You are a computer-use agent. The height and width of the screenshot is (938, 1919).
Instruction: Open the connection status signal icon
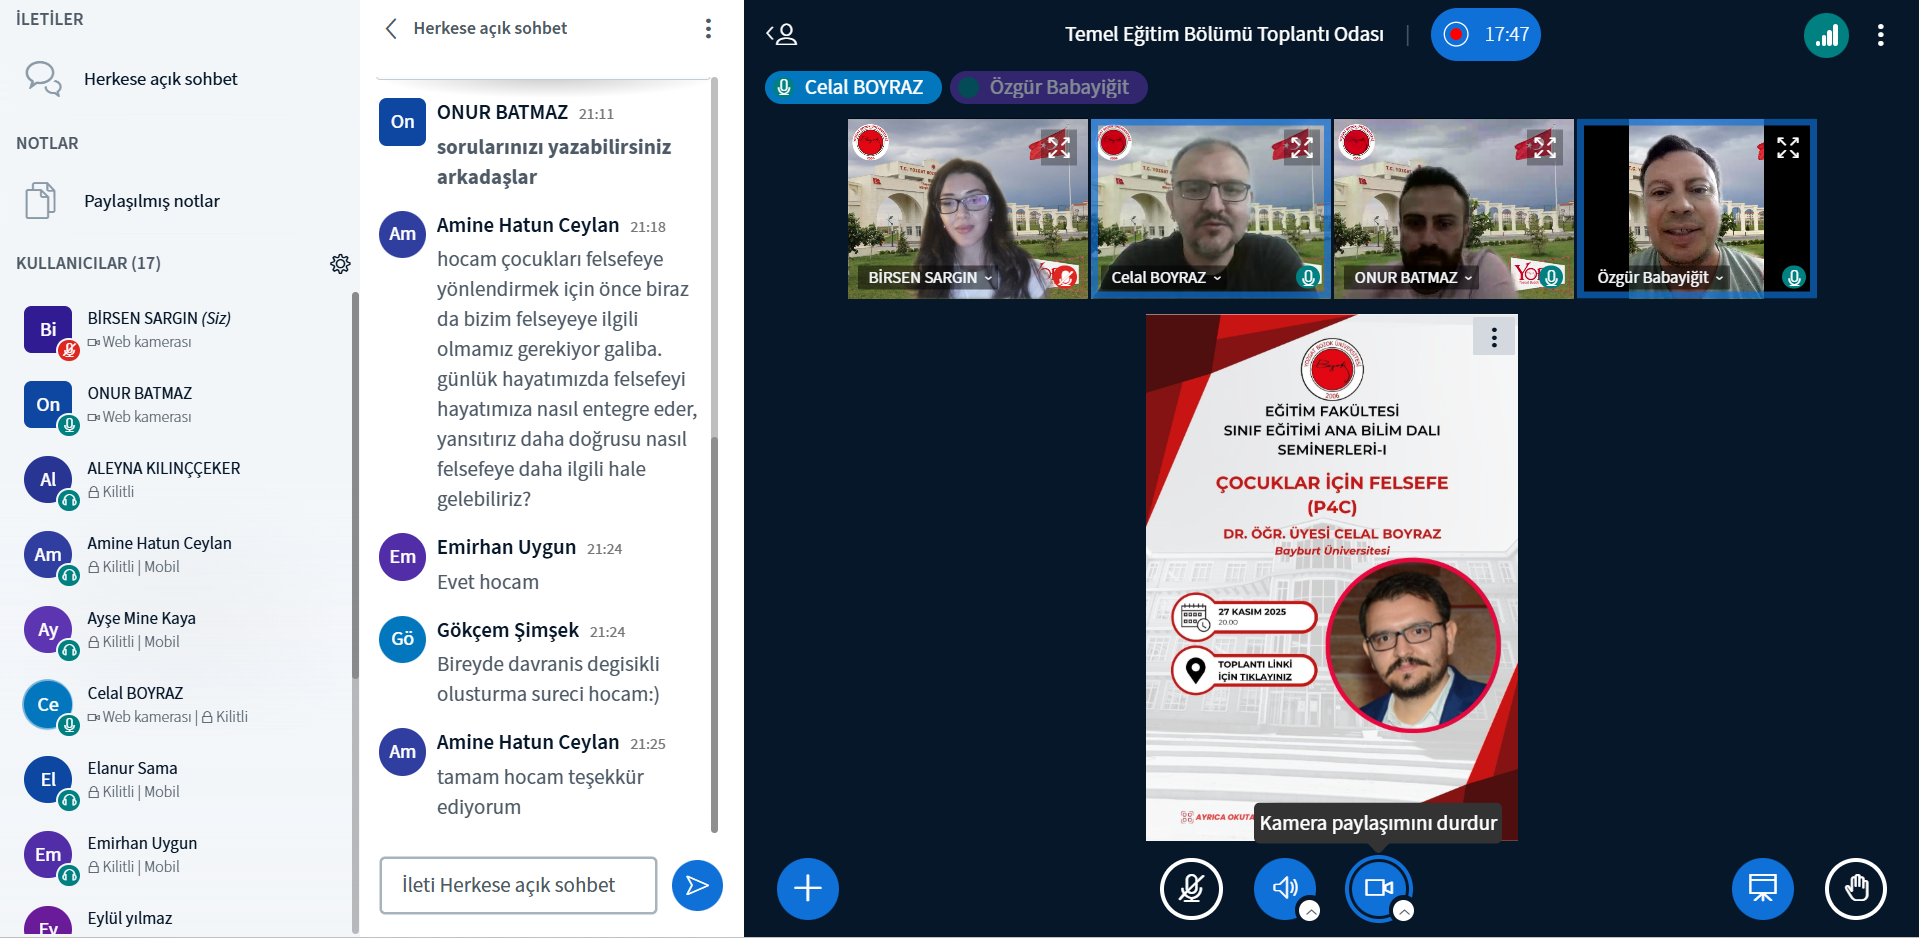point(1826,36)
